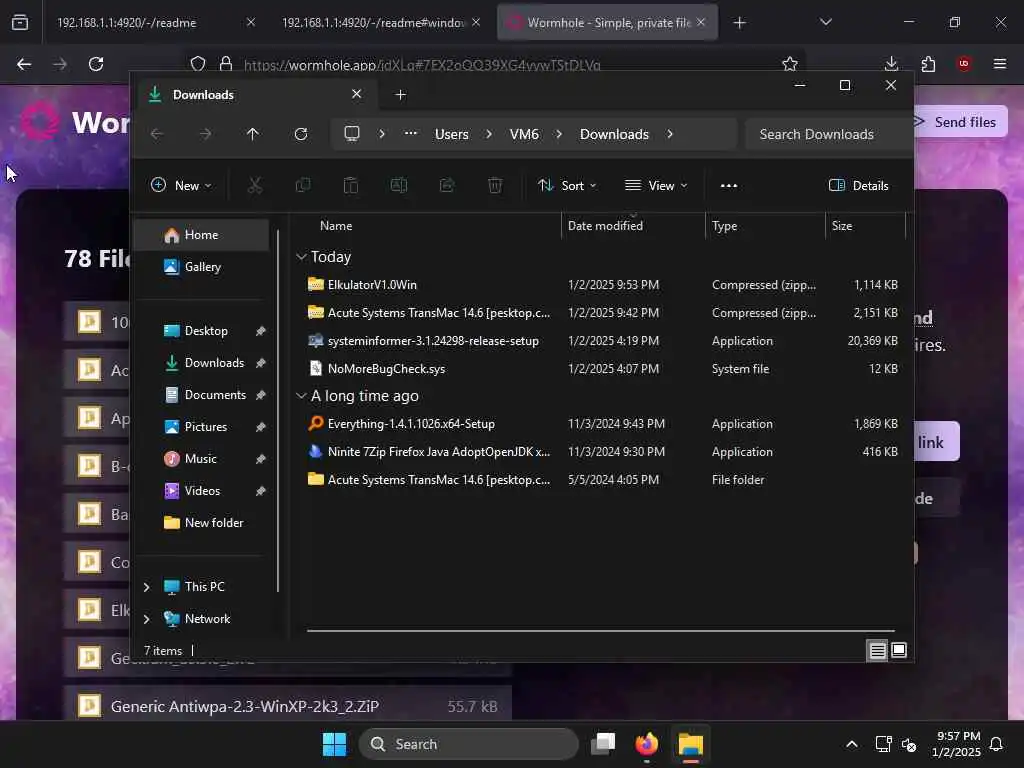The image size is (1024, 768).
Task: Click the chevron after Downloads in breadcrumb
Action: pyautogui.click(x=670, y=134)
